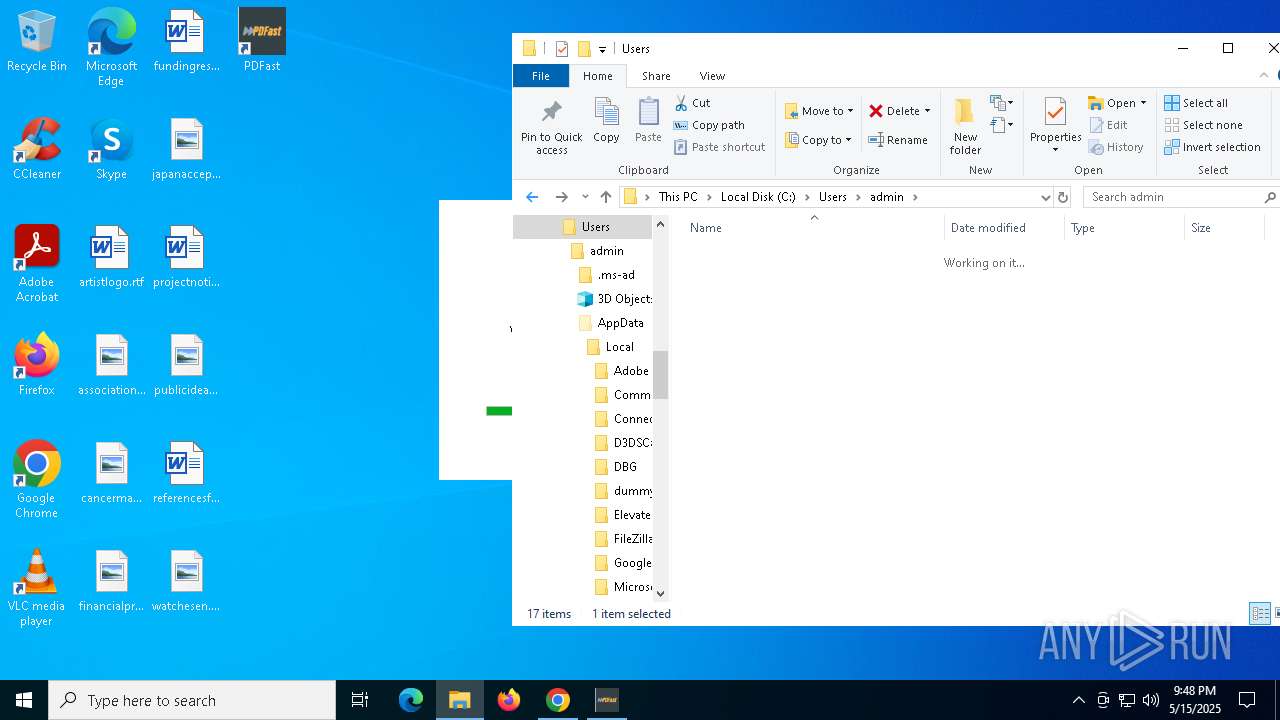Screen dimensions: 1280x720
Task: Click Select all
Action: point(1196,103)
